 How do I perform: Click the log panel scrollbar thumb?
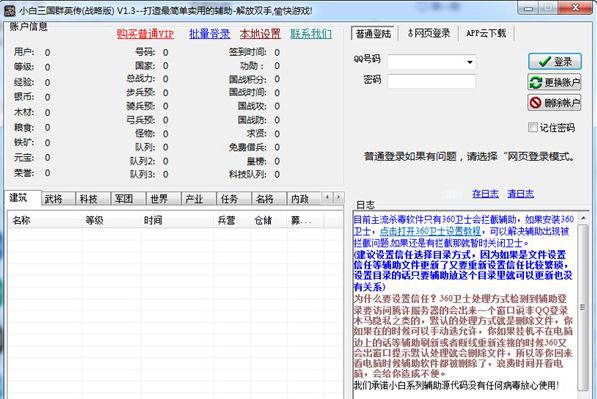[583, 307]
